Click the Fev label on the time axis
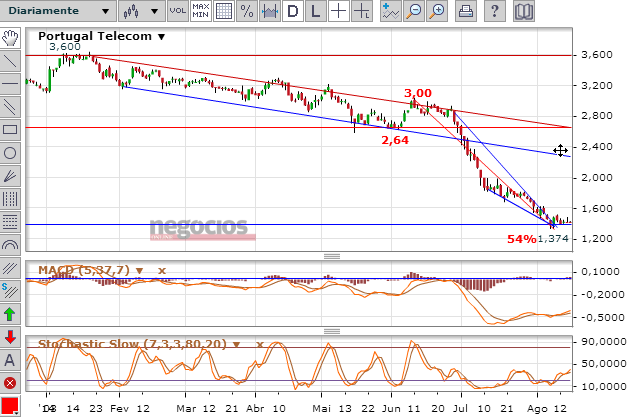The width and height of the screenshot is (644, 419). [x=120, y=409]
